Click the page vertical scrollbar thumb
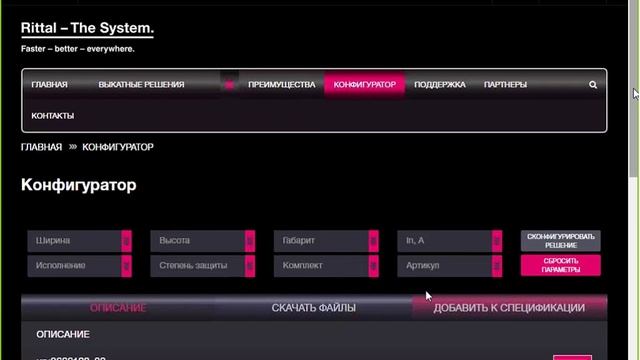 coord(634,90)
